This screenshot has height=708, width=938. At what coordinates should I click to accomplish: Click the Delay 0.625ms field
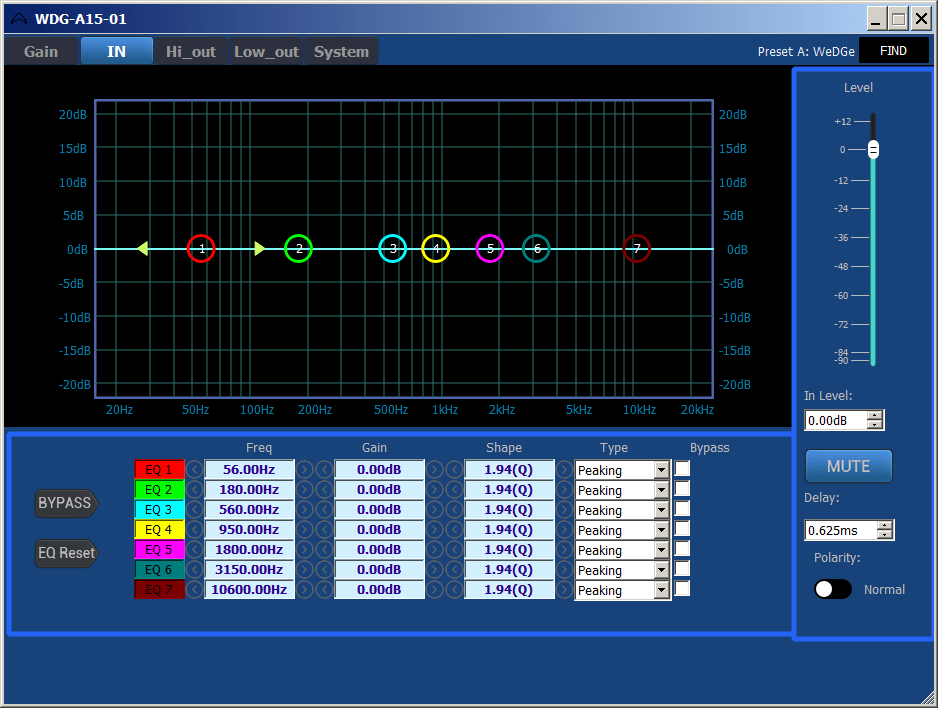tap(841, 530)
